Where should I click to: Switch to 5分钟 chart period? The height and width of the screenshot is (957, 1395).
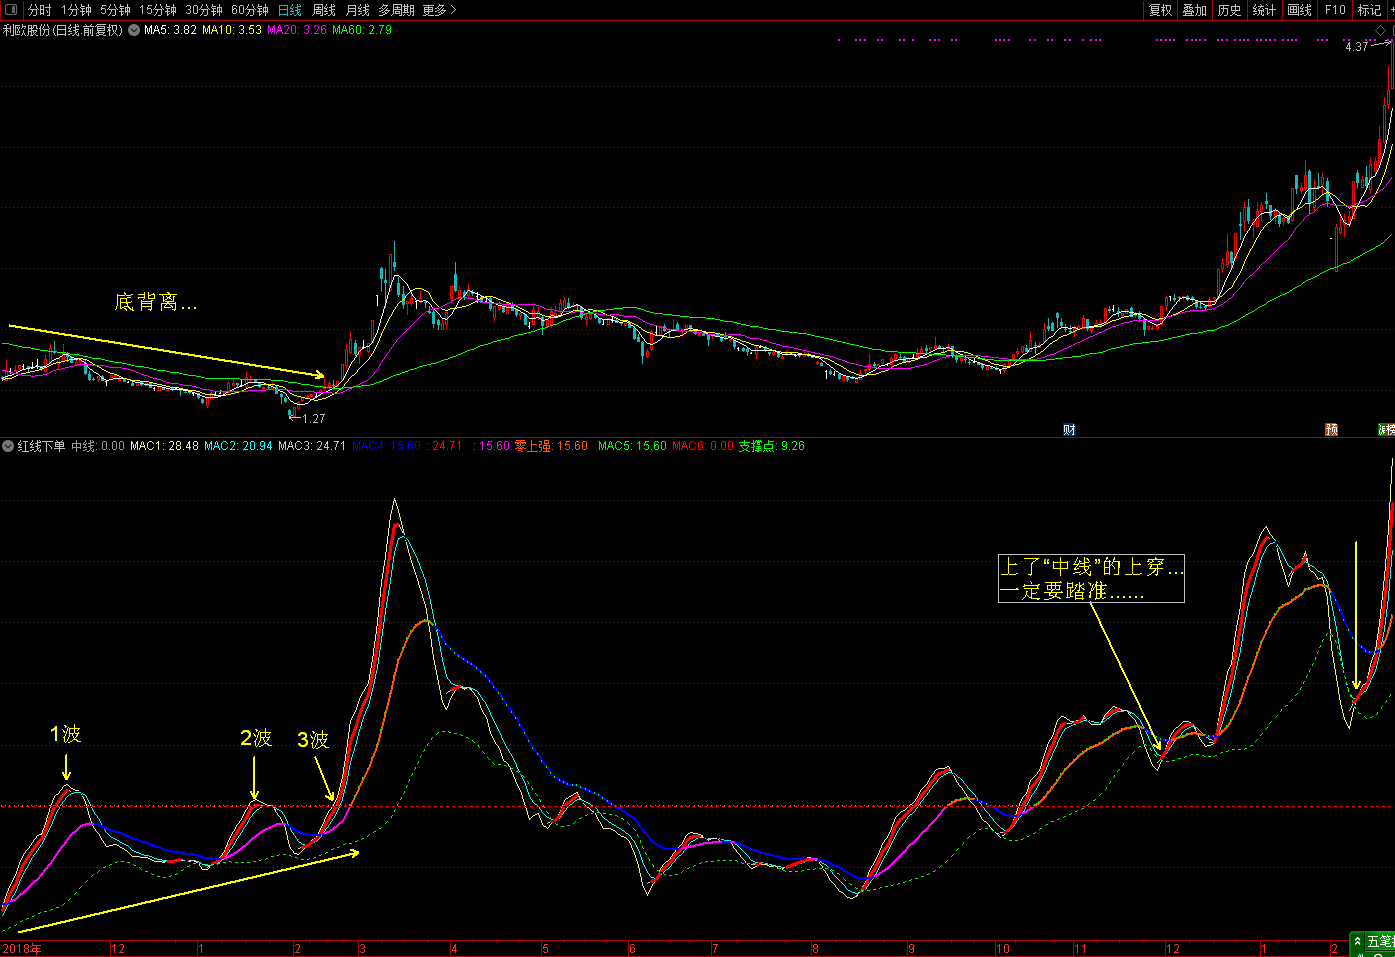click(x=115, y=10)
